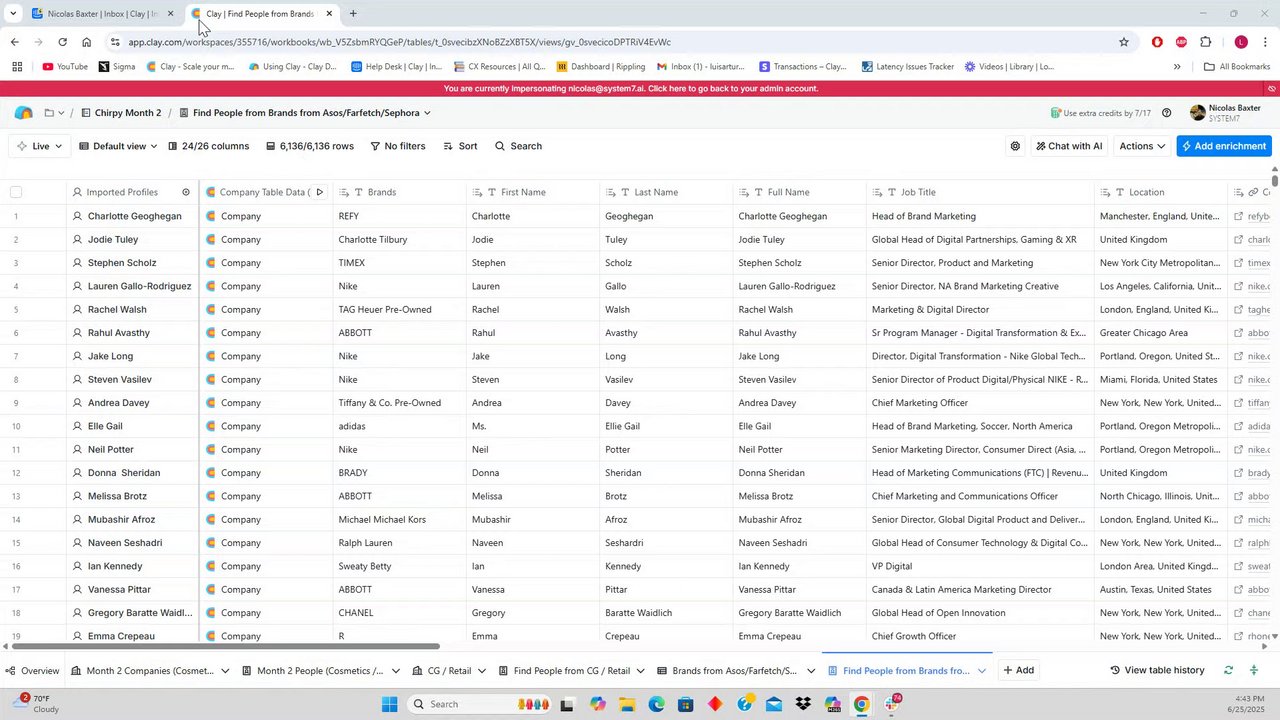Click the Add enrichment button
The width and height of the screenshot is (1280, 720).
tap(1224, 146)
